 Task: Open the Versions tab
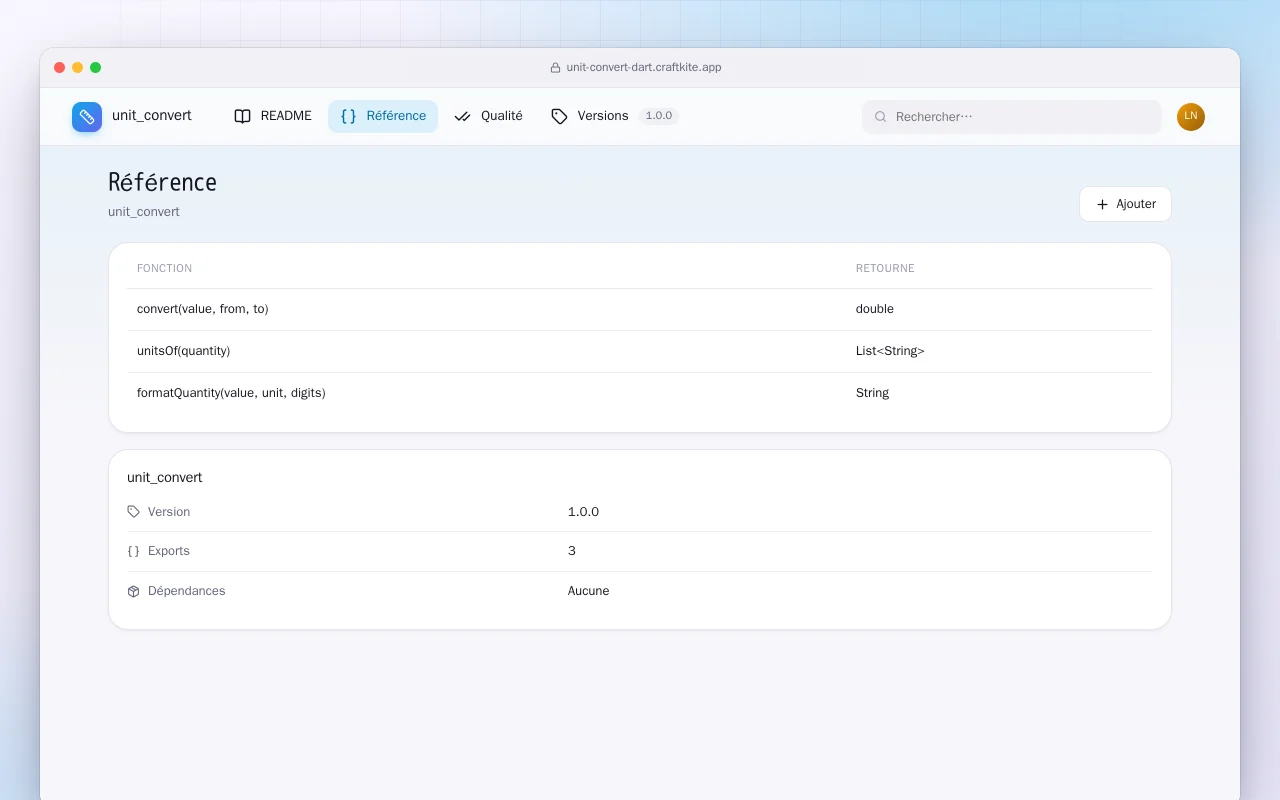(x=590, y=116)
